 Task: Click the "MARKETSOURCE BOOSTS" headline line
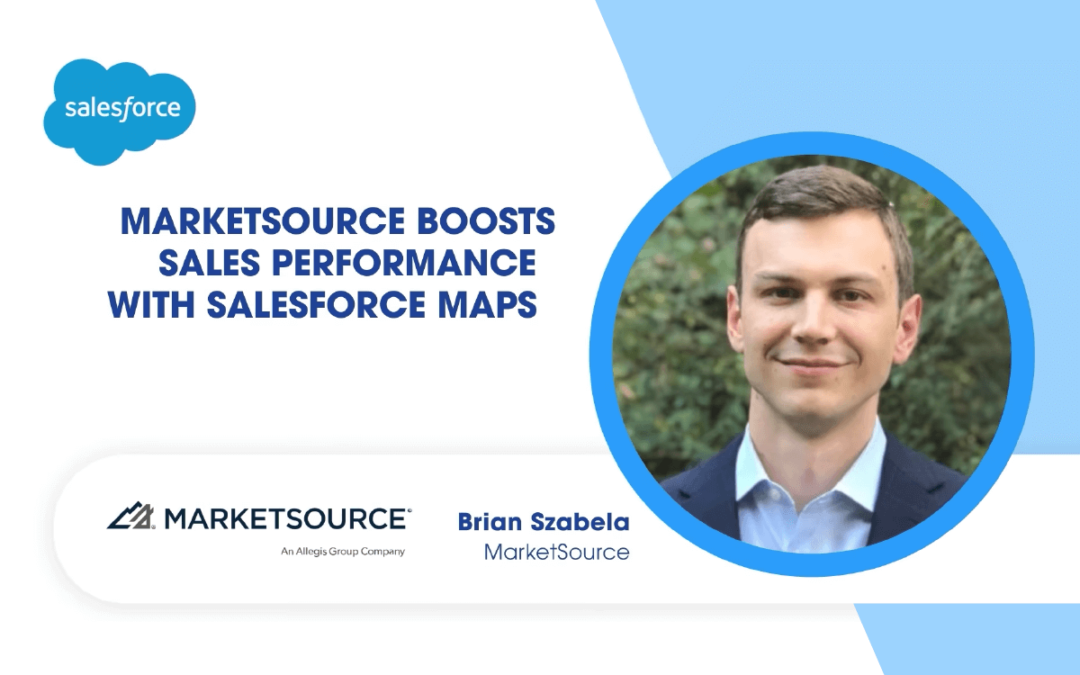tap(338, 221)
